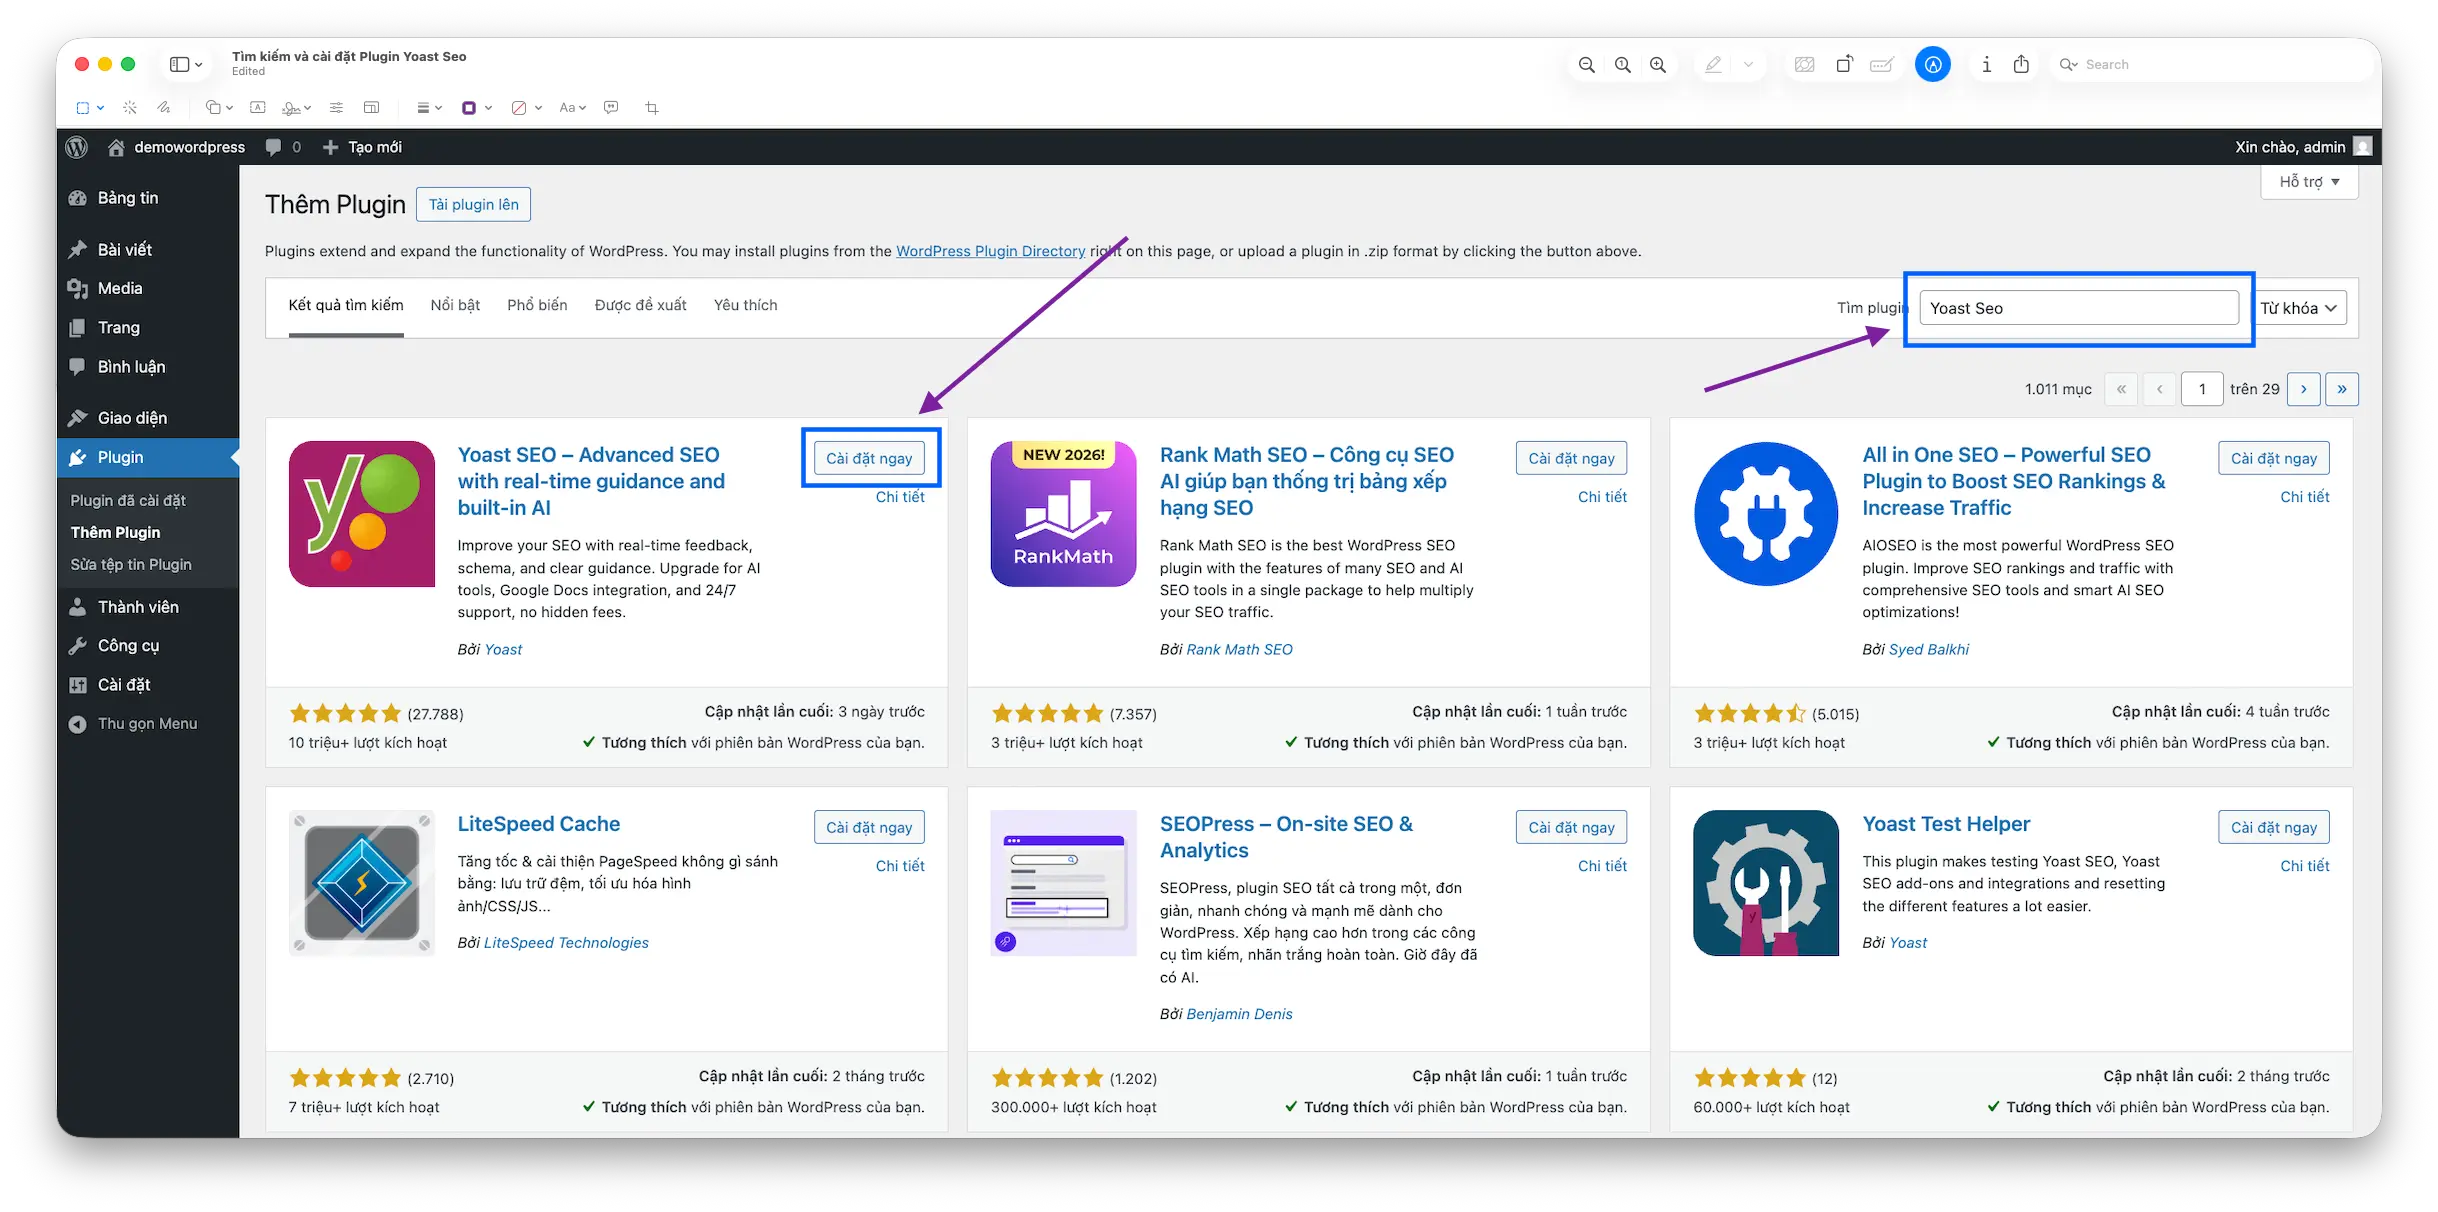Click Tải plugin lên button
Image resolution: width=2438 pixels, height=1212 pixels.
click(x=473, y=205)
